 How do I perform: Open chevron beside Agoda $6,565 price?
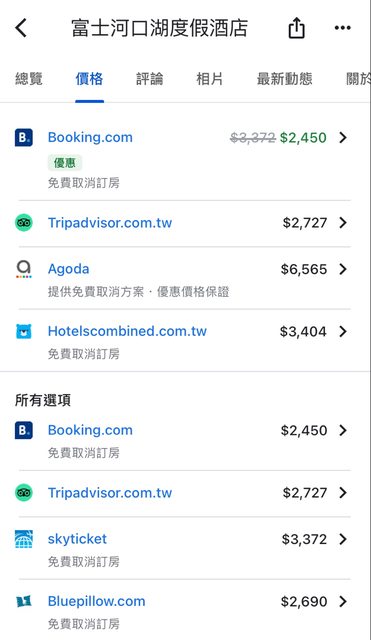coord(343,269)
